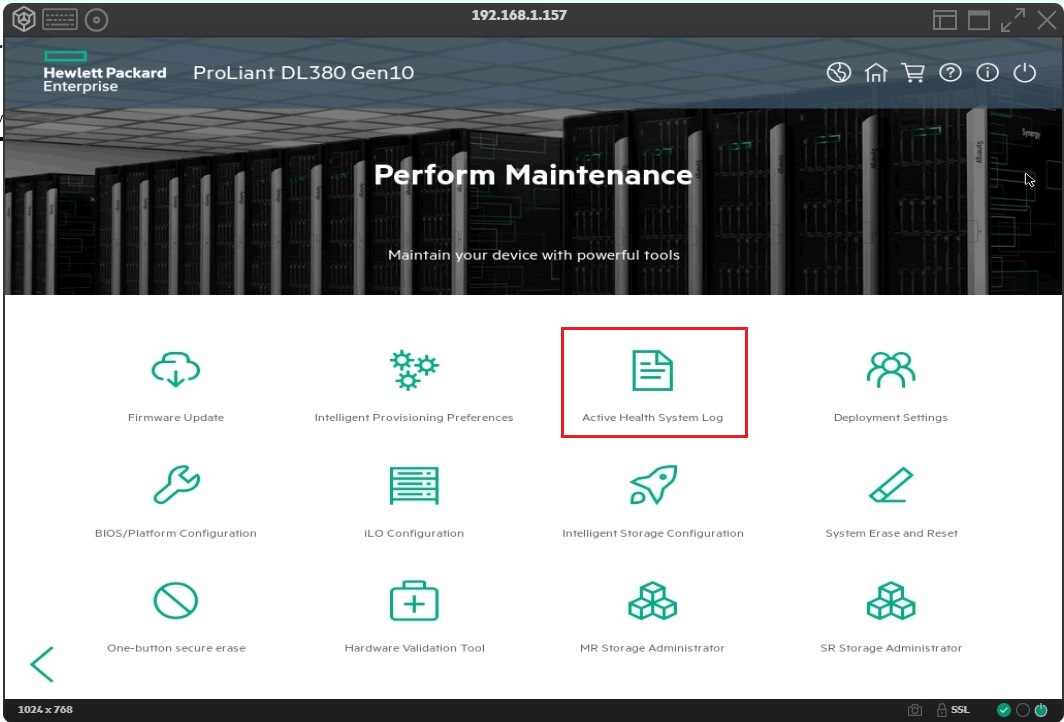Open Intelligent Provisioning Preferences gears icon
The image size is (1064, 722).
(414, 370)
